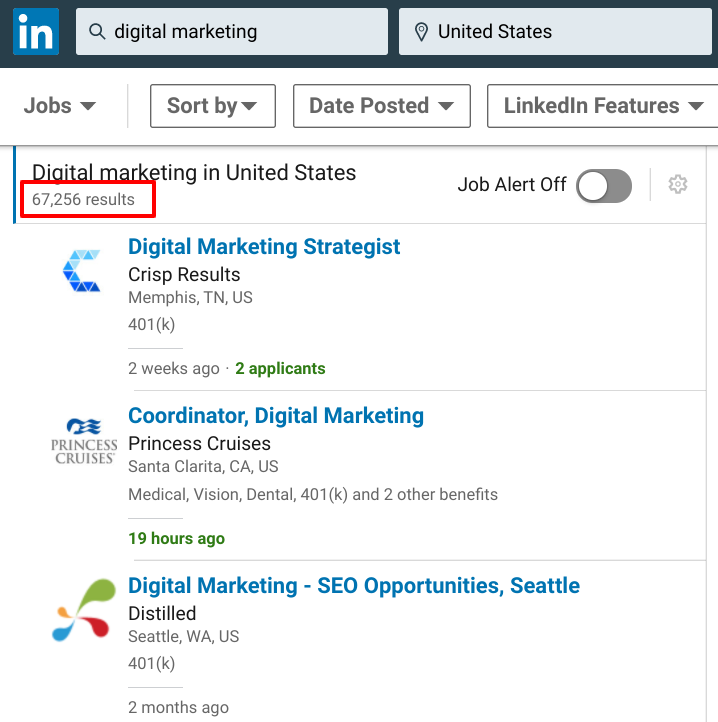The image size is (718, 722).
Task: Turn on the Job Alert toggle
Action: pos(604,185)
